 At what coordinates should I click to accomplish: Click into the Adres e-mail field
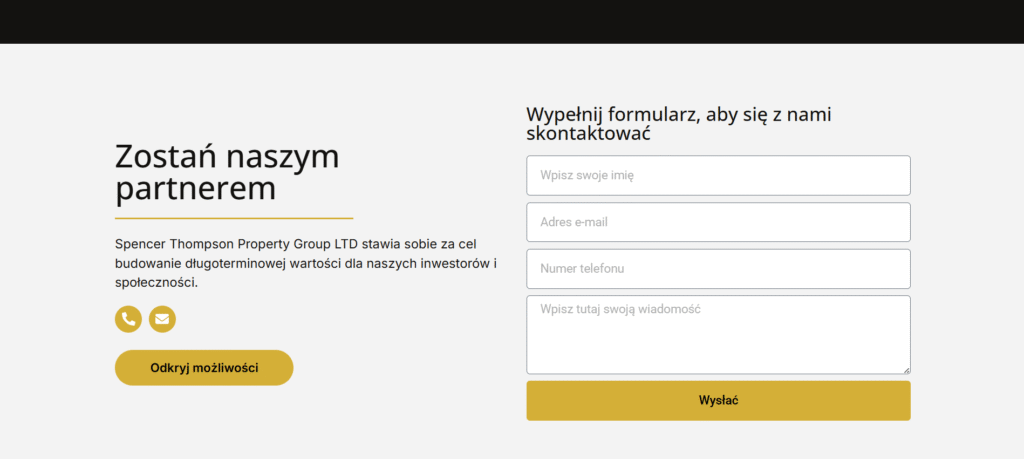pos(718,222)
